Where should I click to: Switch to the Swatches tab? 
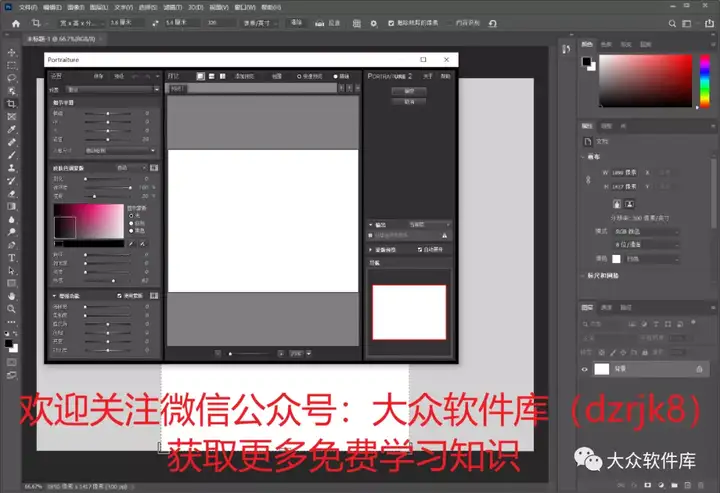point(606,45)
